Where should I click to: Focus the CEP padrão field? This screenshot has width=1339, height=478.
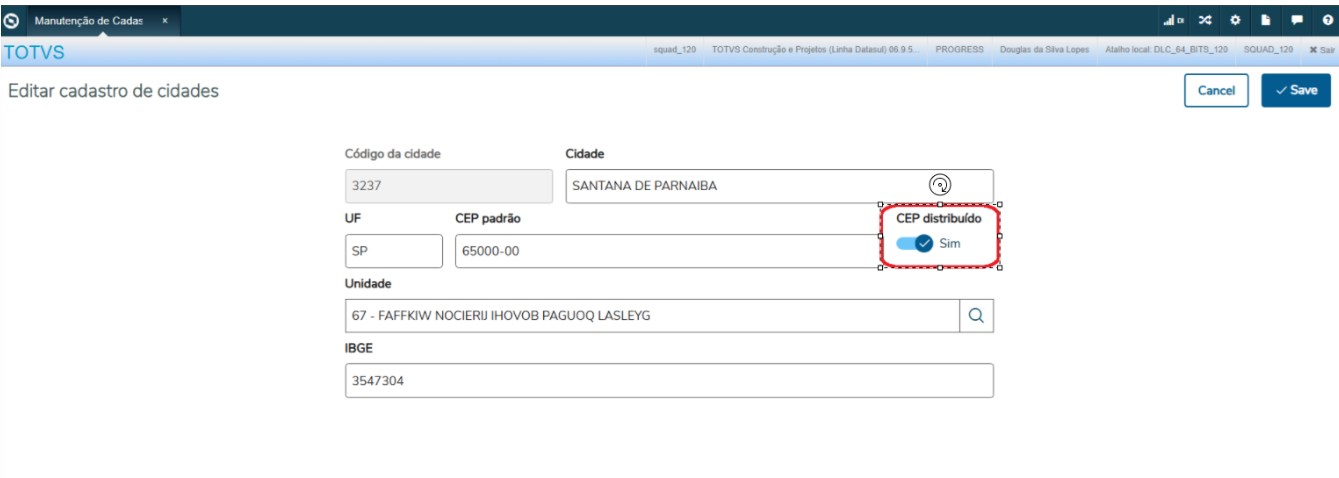click(x=668, y=251)
